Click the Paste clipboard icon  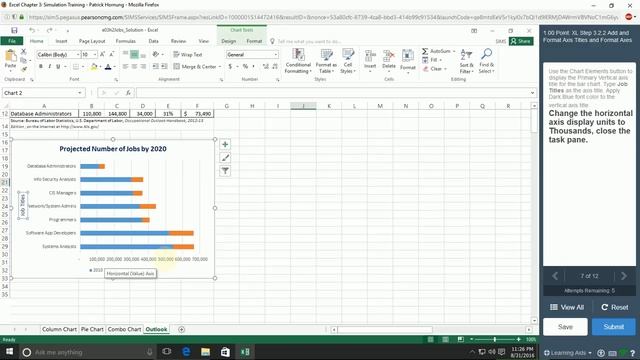(10, 56)
